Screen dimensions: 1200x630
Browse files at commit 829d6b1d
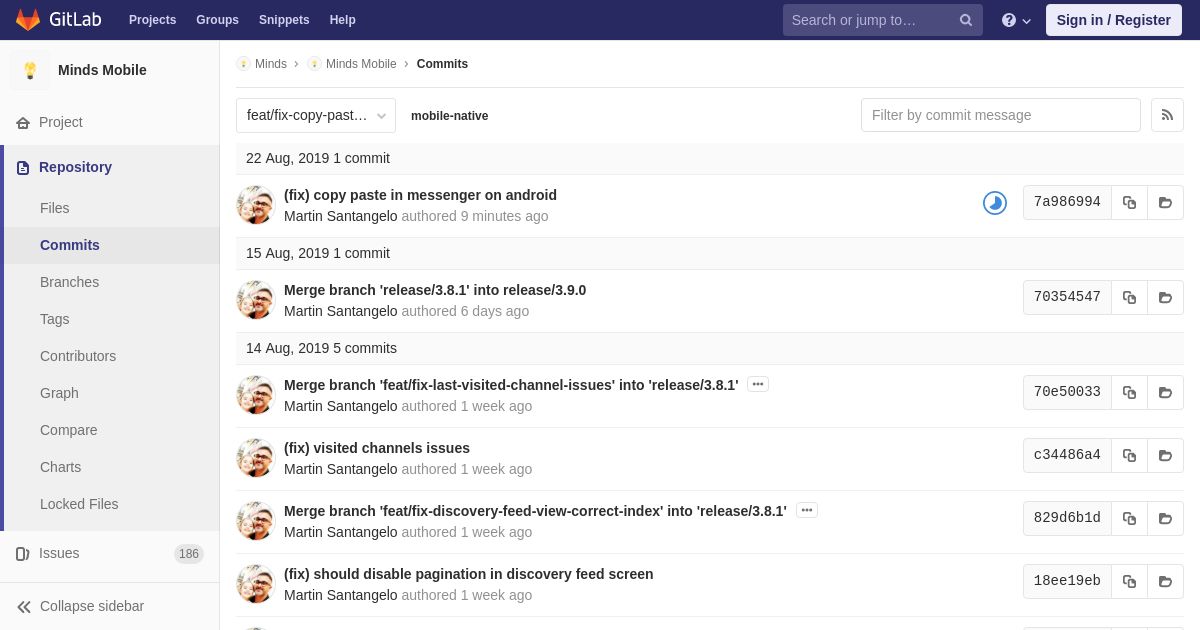pyautogui.click(x=1165, y=518)
